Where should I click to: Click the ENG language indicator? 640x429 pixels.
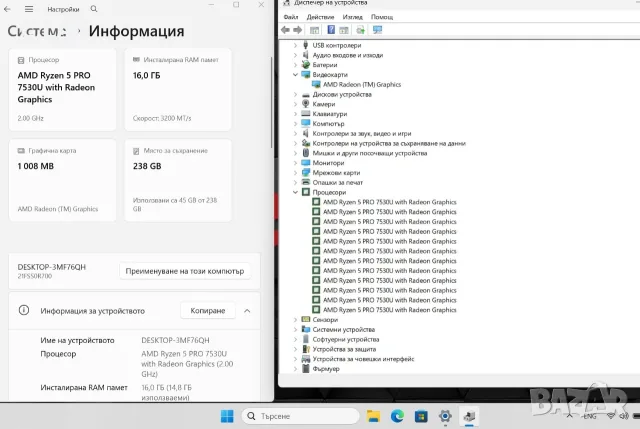[589, 416]
